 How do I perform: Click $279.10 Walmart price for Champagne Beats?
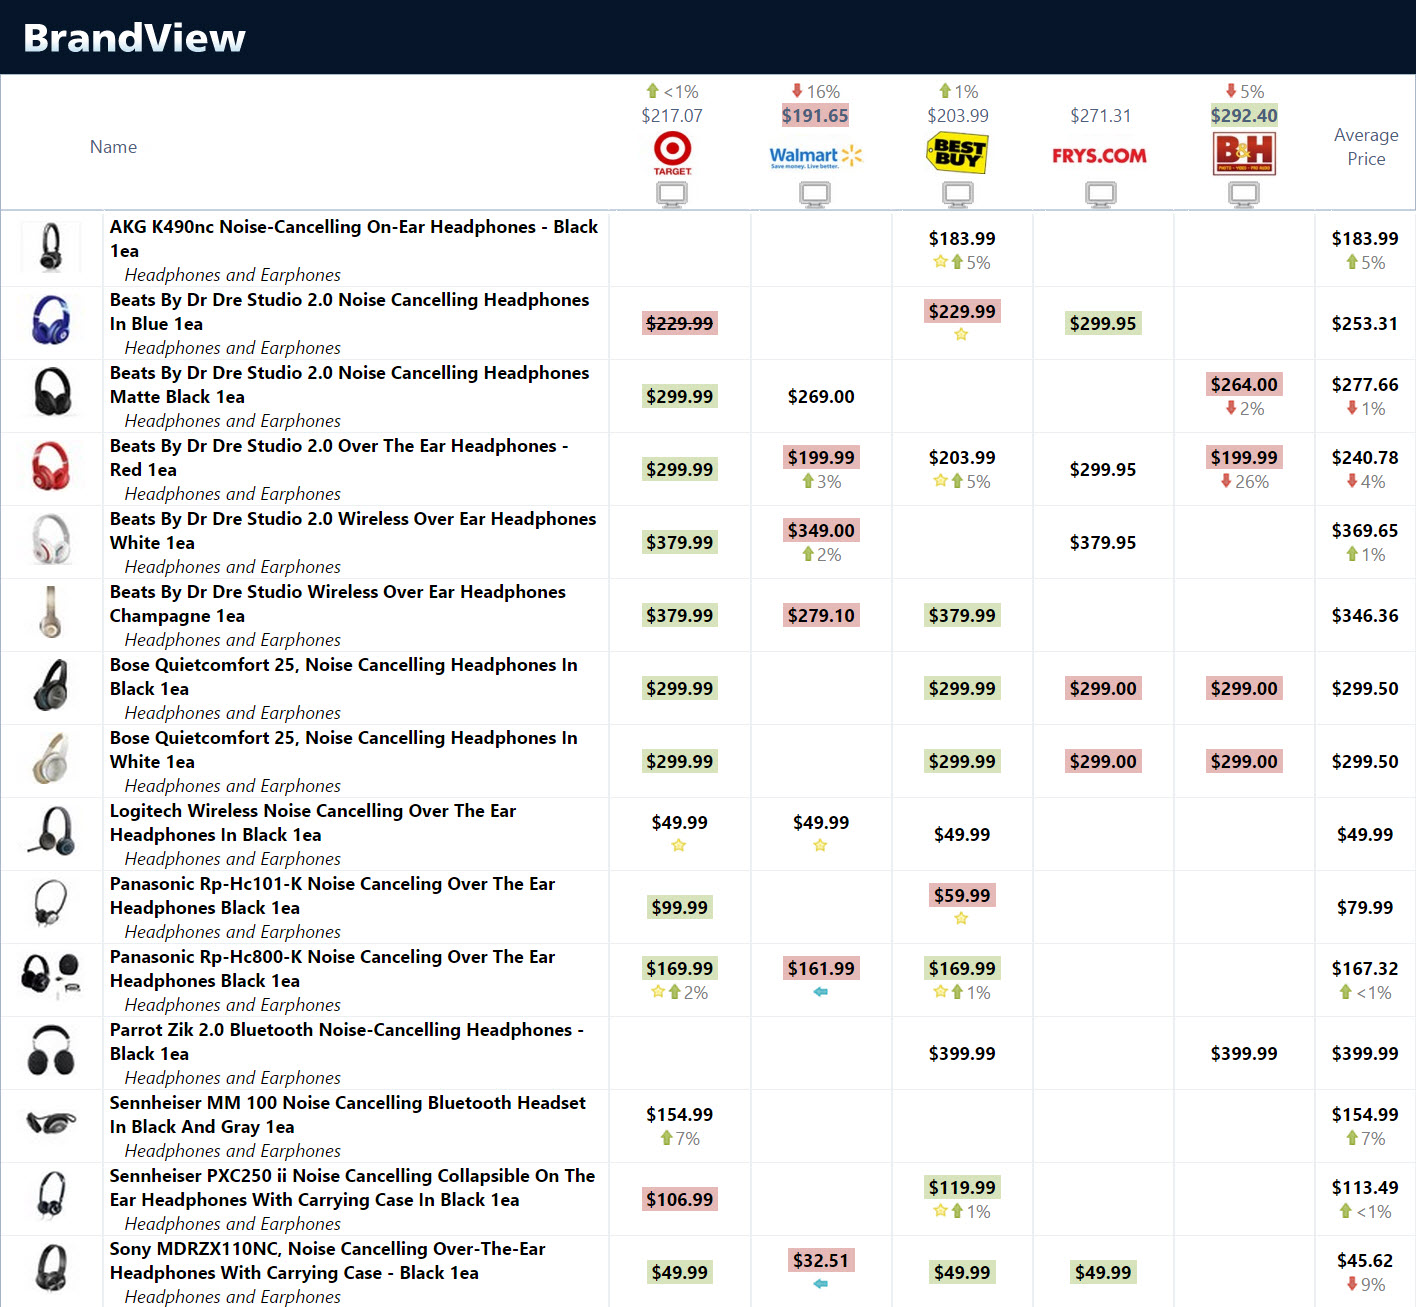(821, 616)
